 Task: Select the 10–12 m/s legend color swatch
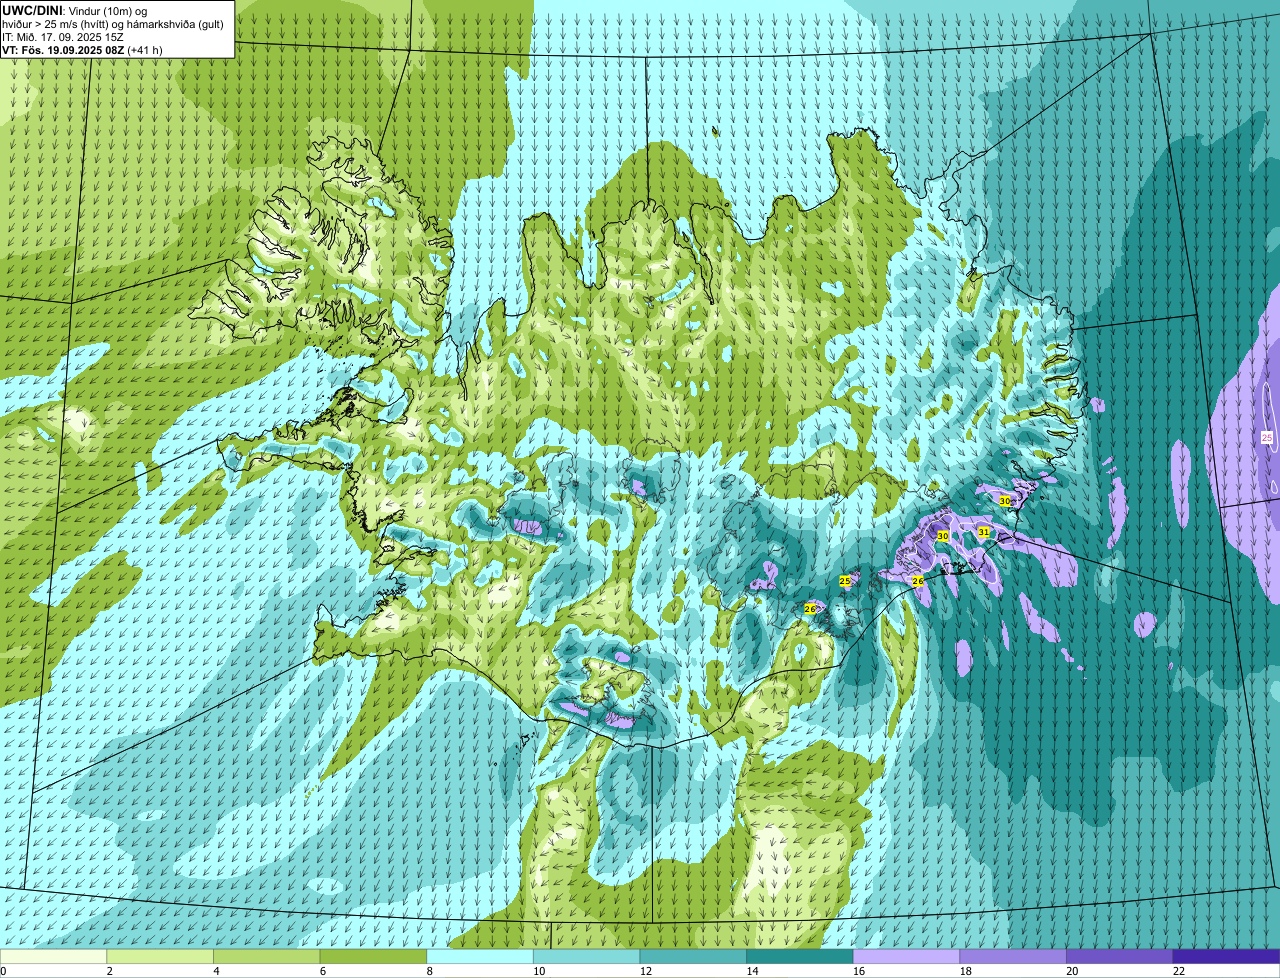(x=586, y=956)
